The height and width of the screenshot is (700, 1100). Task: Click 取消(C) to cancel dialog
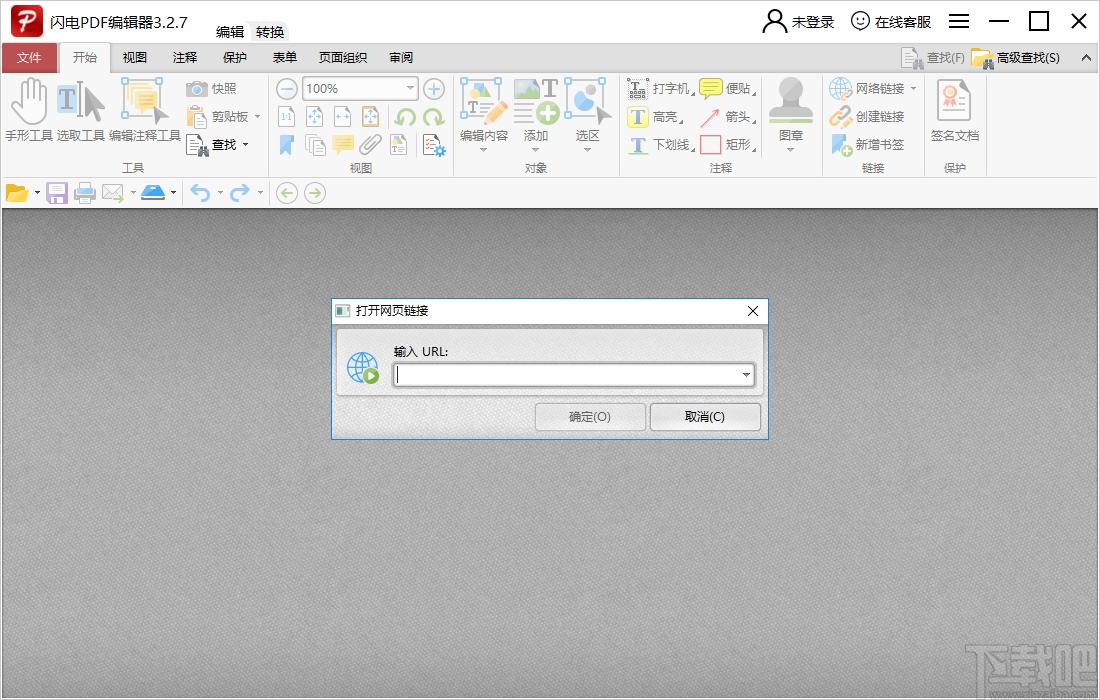pyautogui.click(x=705, y=417)
